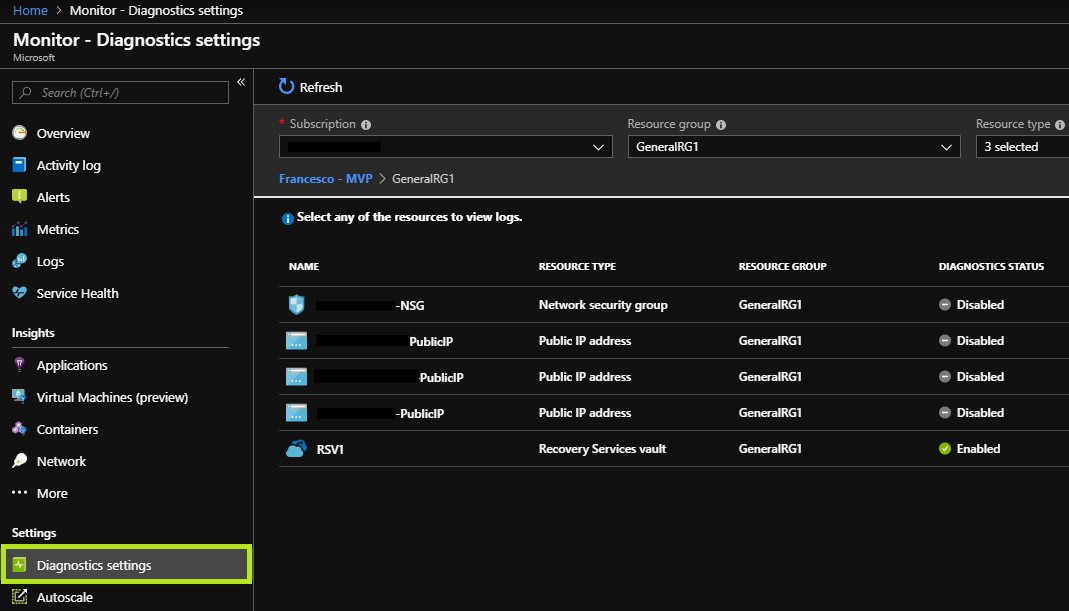Click the Resource group info icon
This screenshot has width=1069, height=611.
[721, 125]
